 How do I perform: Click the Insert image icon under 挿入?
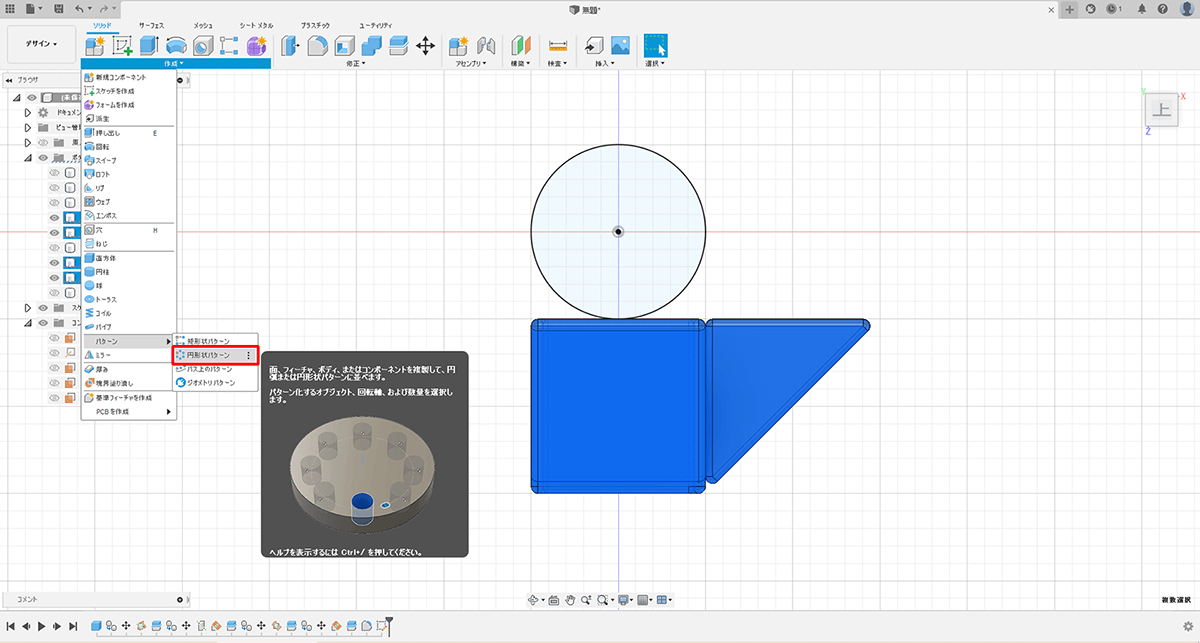tap(620, 45)
